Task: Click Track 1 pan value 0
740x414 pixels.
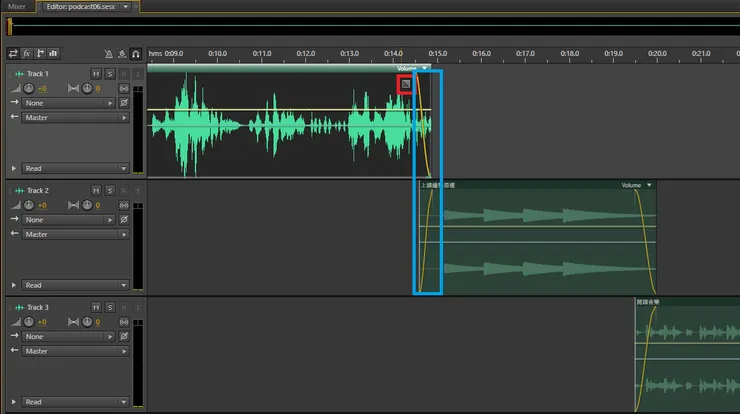Action: 98,88
